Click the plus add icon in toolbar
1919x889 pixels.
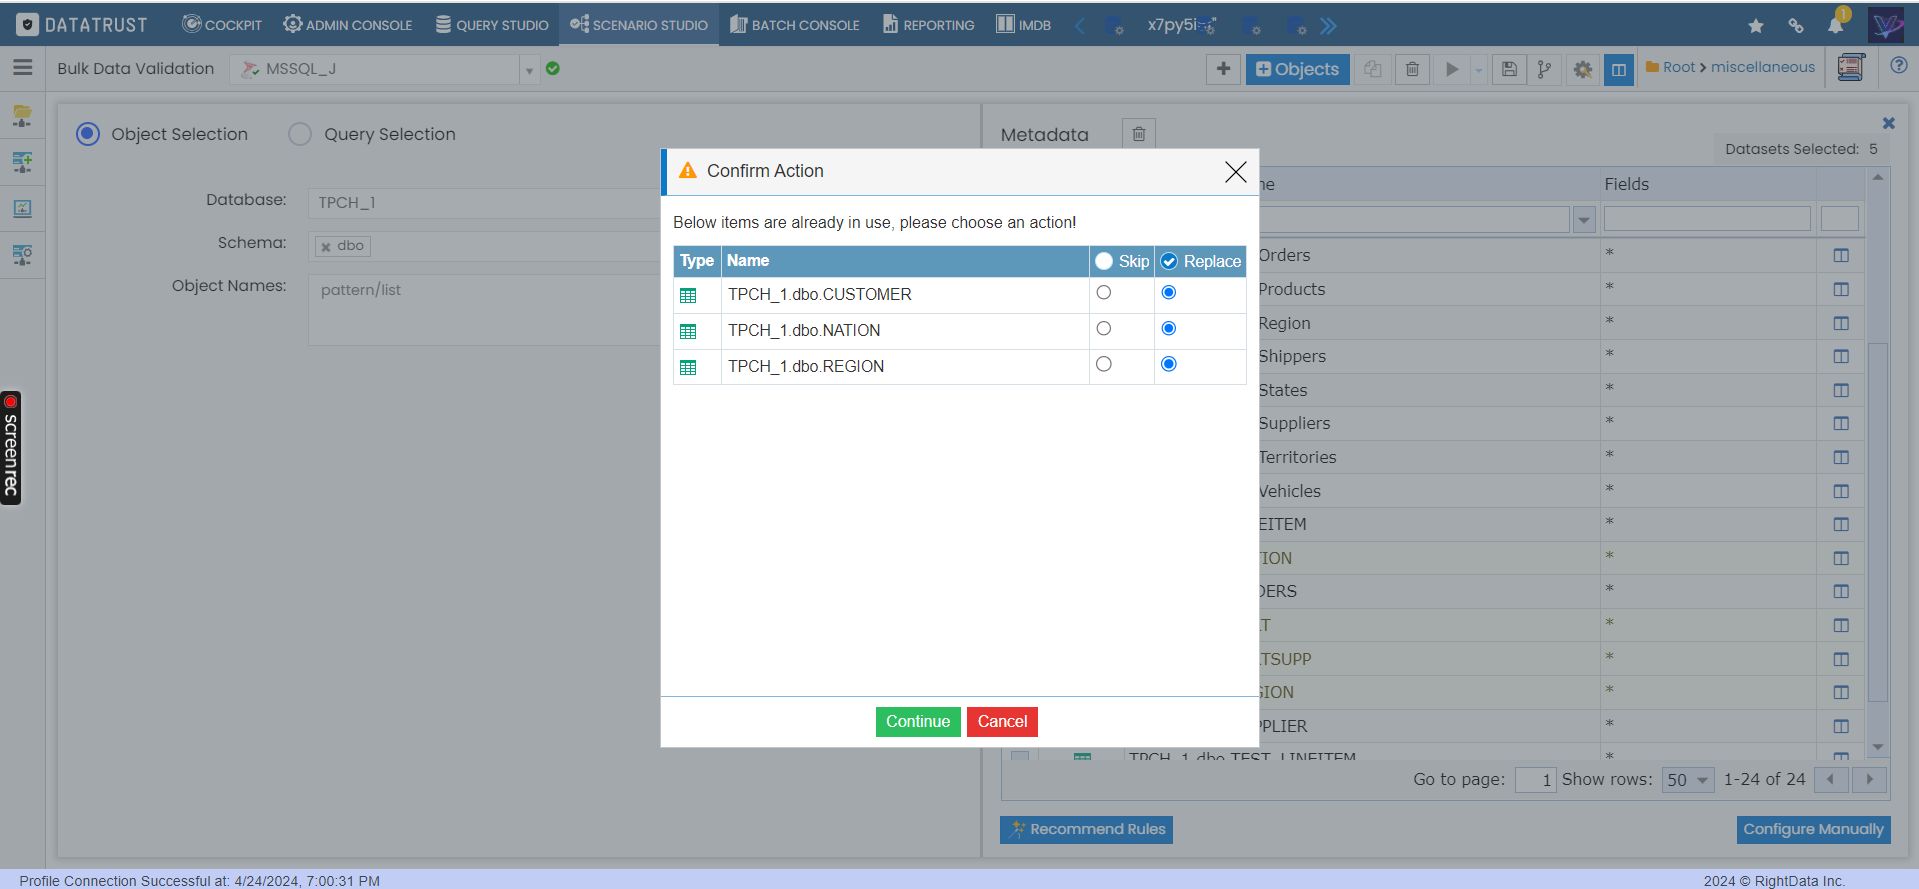tap(1222, 69)
